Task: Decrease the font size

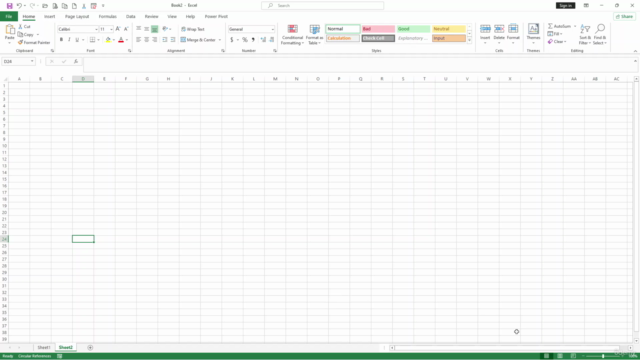Action: (x=126, y=29)
